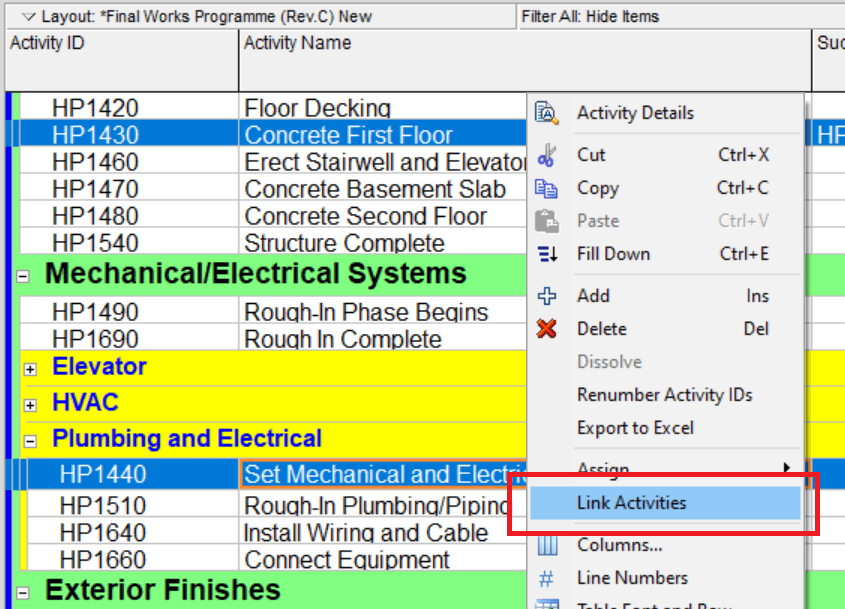Select Rough In Complete activity

tap(343, 338)
